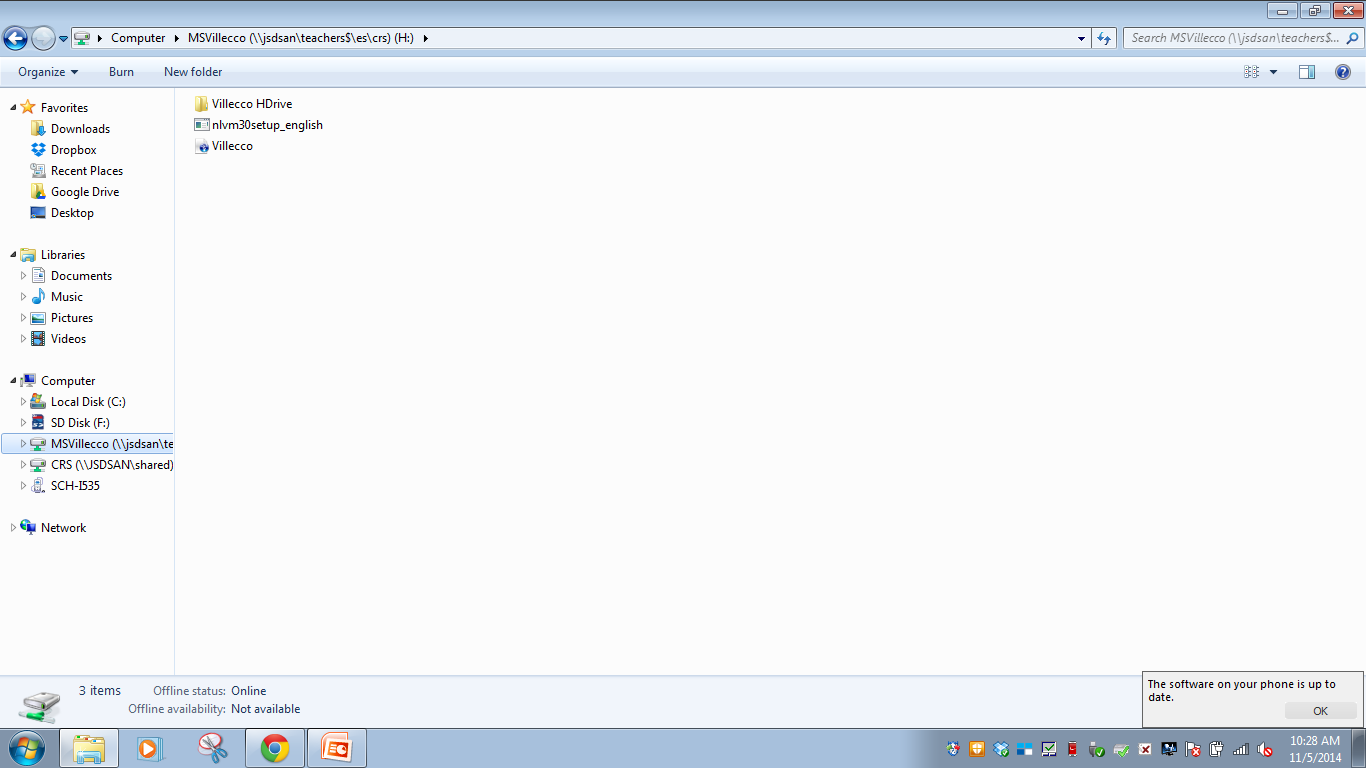
Task: Select CRS (\\JSDSAN\shared) drive
Action: coord(101,465)
